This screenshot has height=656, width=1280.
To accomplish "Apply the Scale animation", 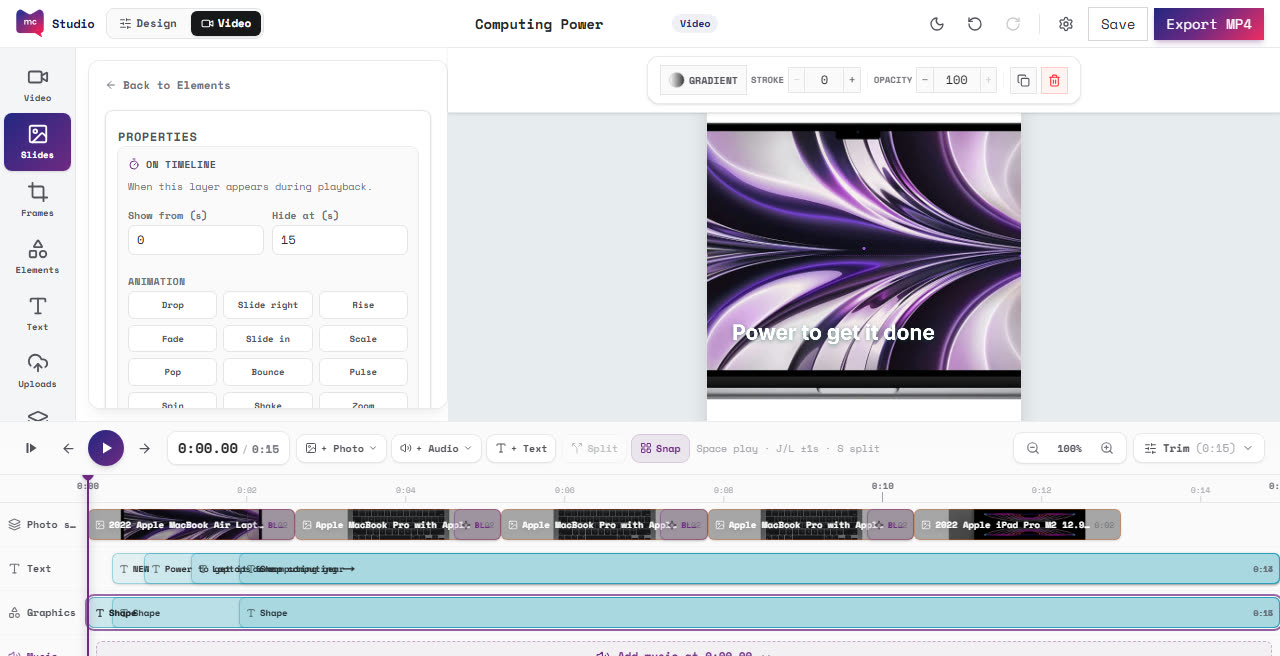I will (x=363, y=339).
